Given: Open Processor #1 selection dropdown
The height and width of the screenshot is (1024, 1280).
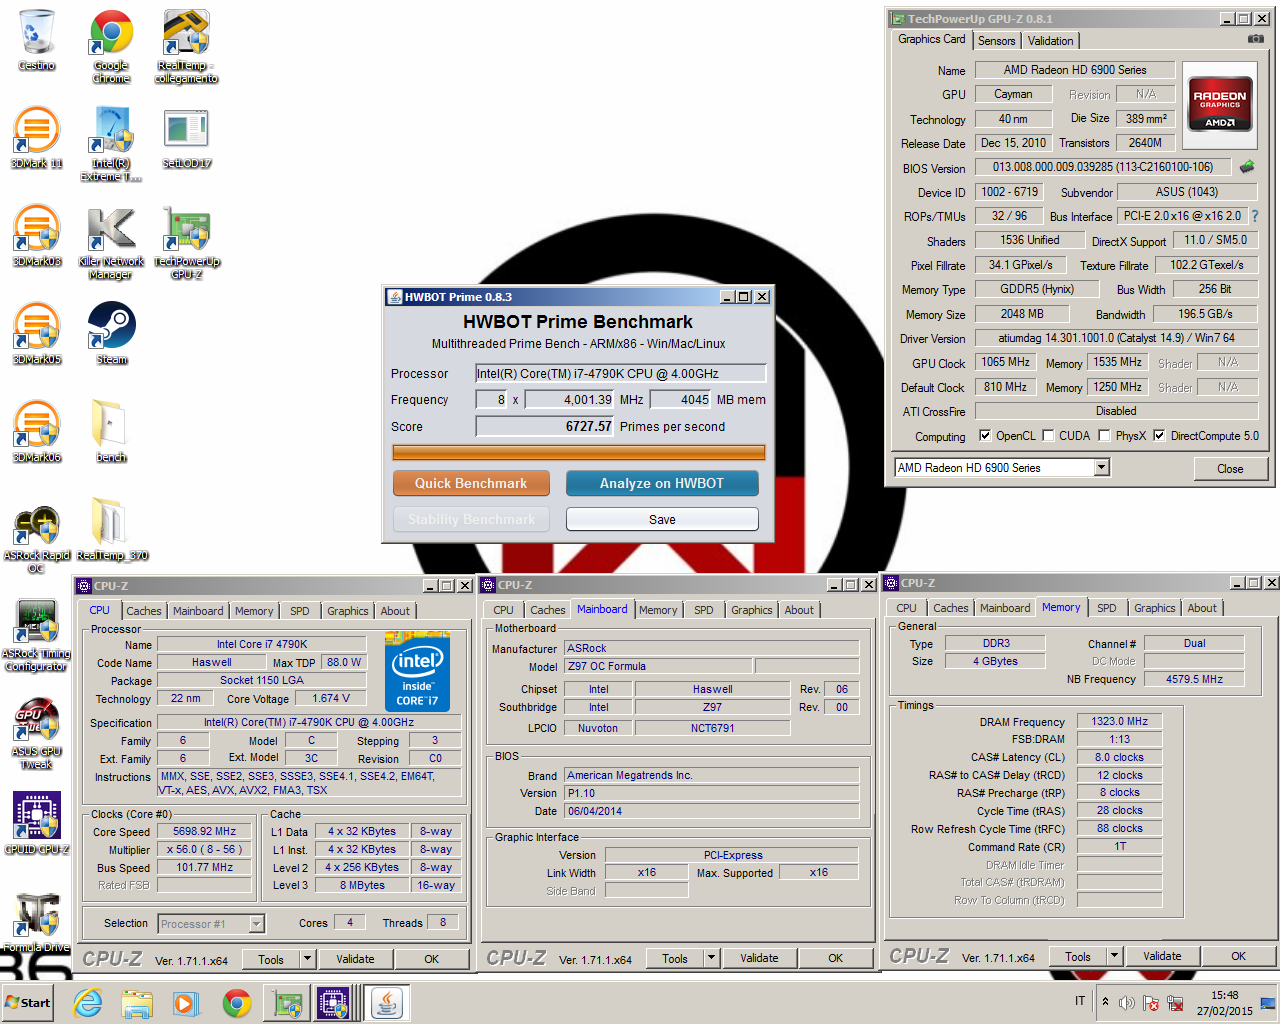Looking at the screenshot, I should pyautogui.click(x=256, y=924).
